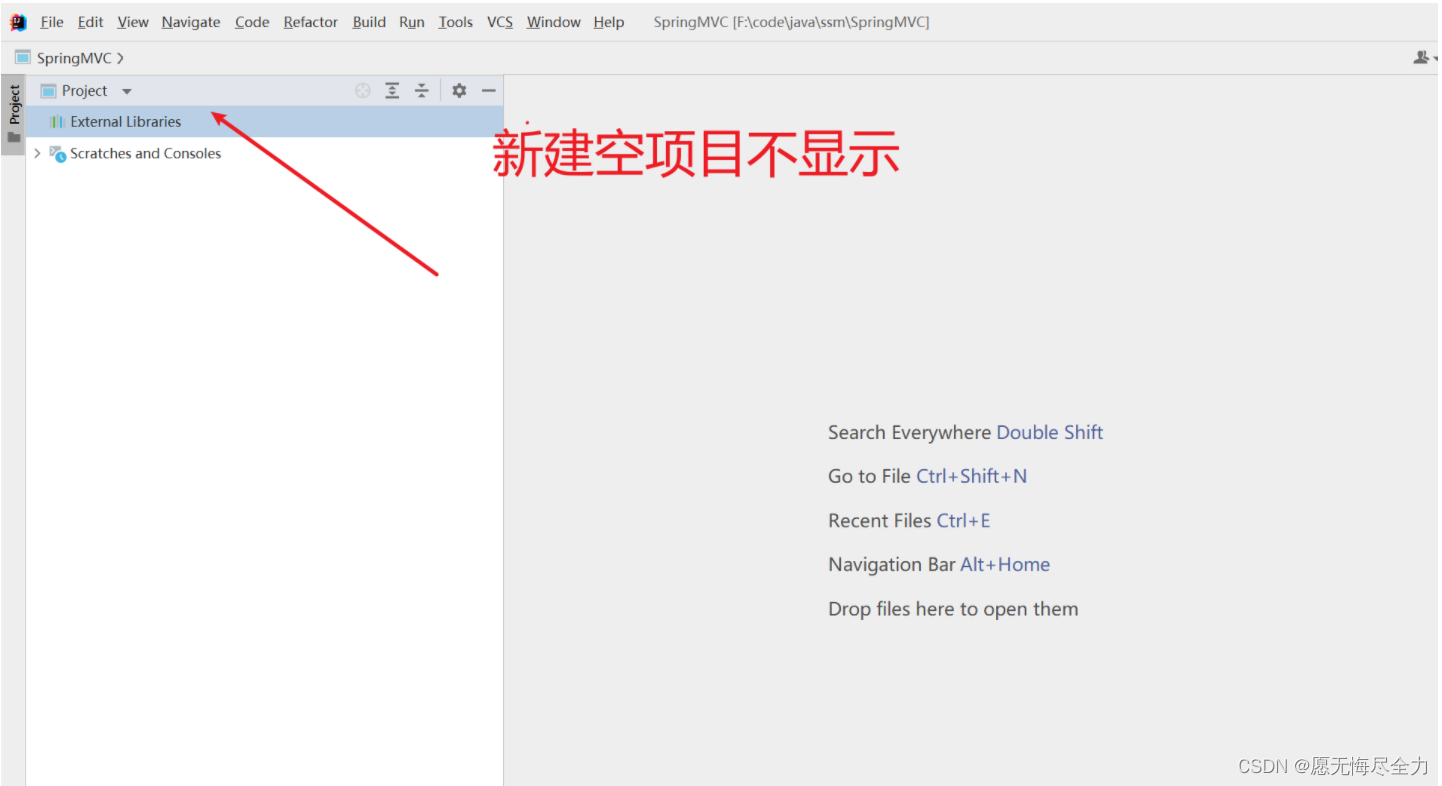Click the window title SpringMVC path text
Screen dimensions: 1442x786
click(791, 22)
